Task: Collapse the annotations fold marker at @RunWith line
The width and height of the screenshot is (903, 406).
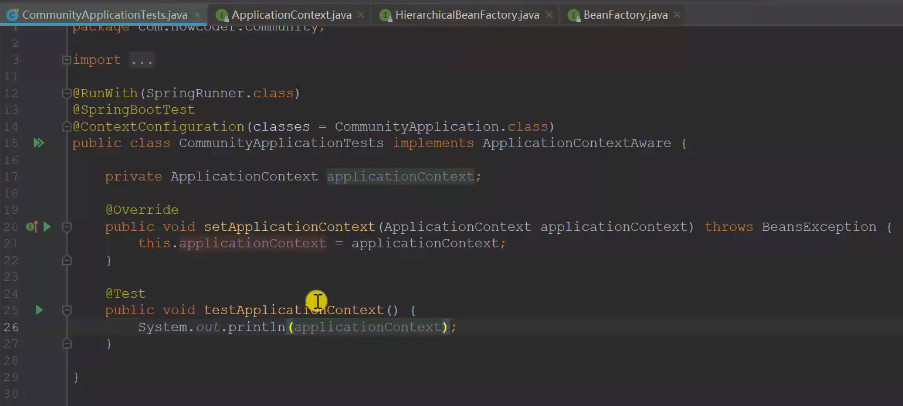Action: (67, 93)
